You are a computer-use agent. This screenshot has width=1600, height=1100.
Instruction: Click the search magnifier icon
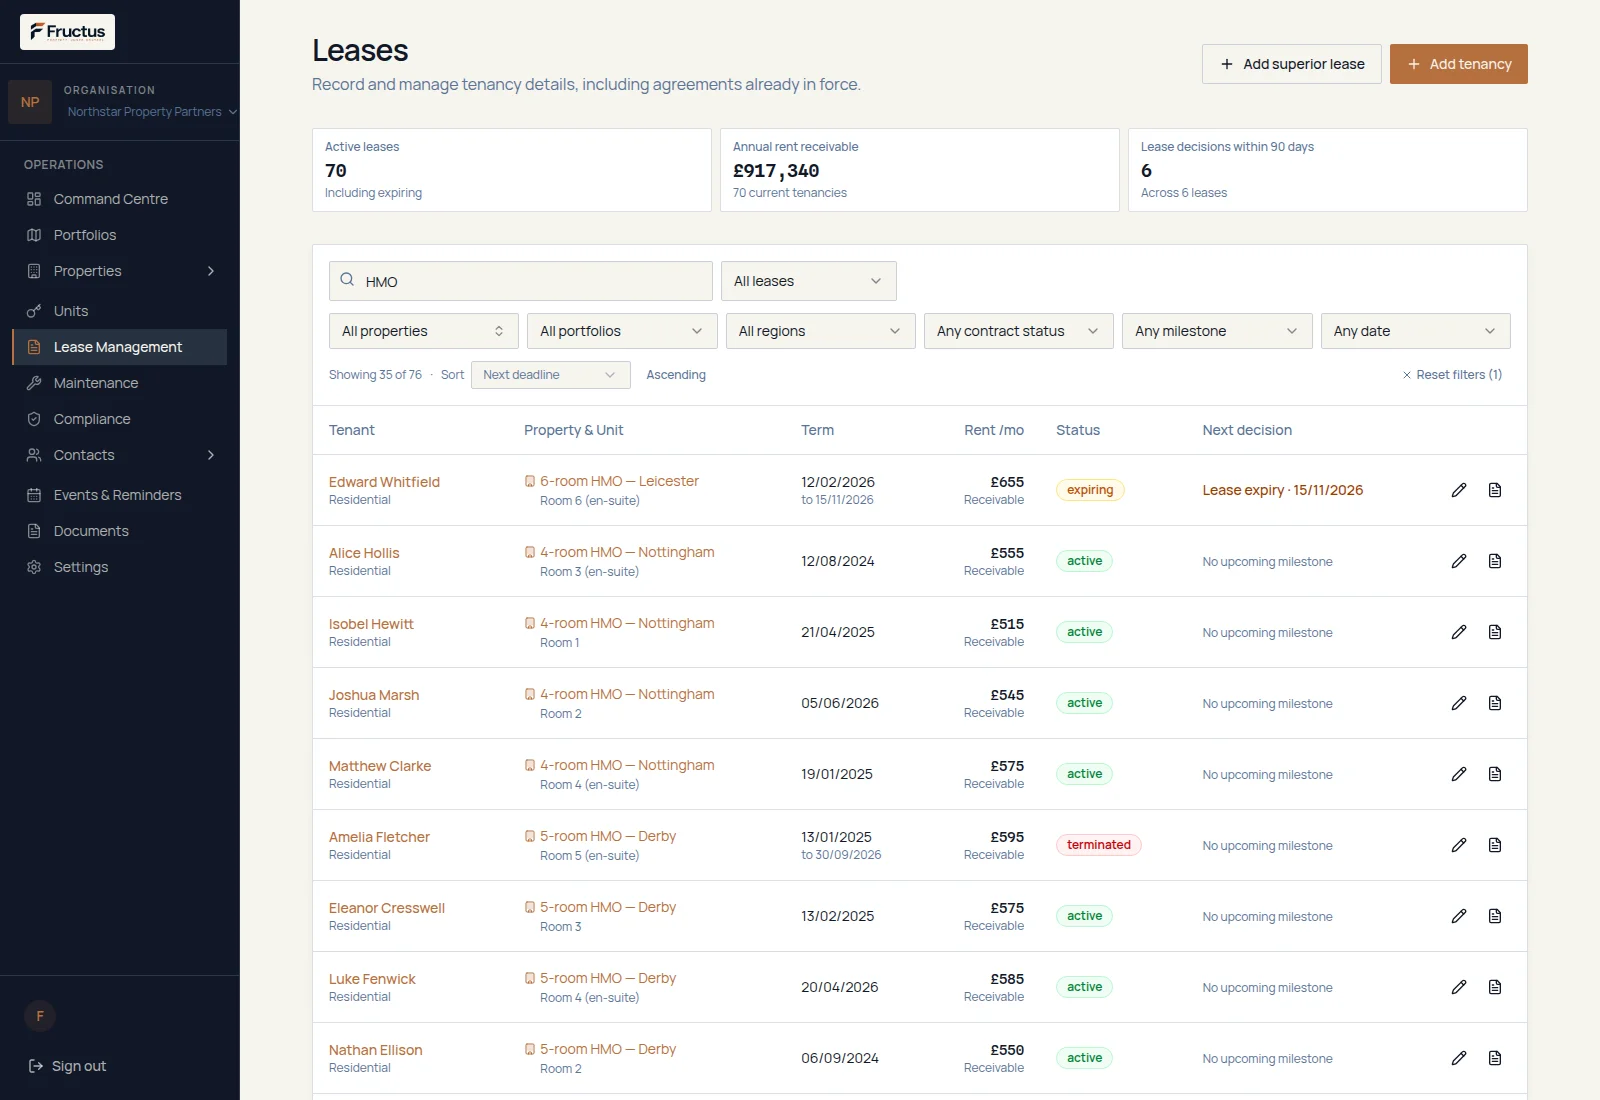coord(347,280)
